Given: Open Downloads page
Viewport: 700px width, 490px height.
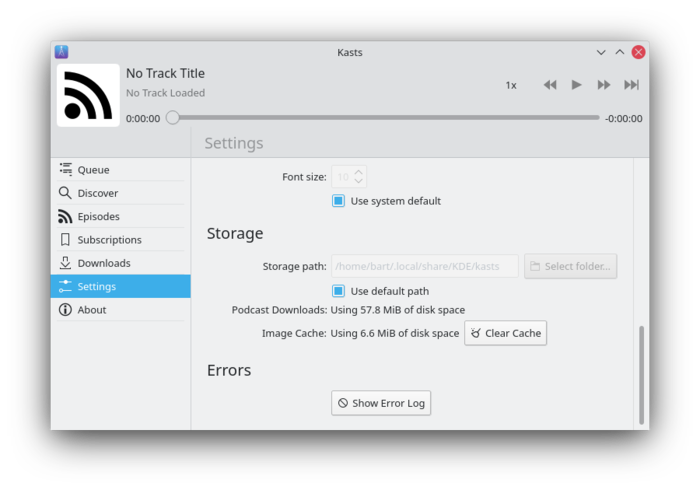Looking at the screenshot, I should [x=121, y=263].
